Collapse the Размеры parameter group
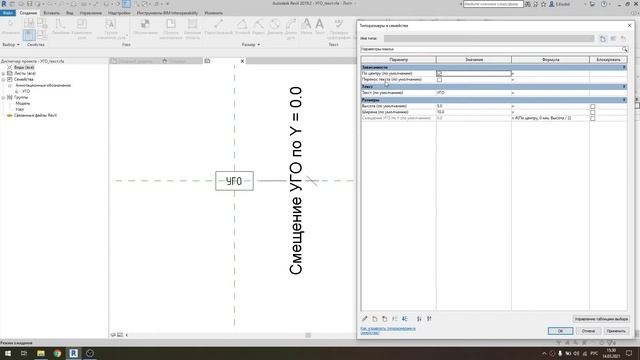The image size is (640, 360). (x=624, y=100)
